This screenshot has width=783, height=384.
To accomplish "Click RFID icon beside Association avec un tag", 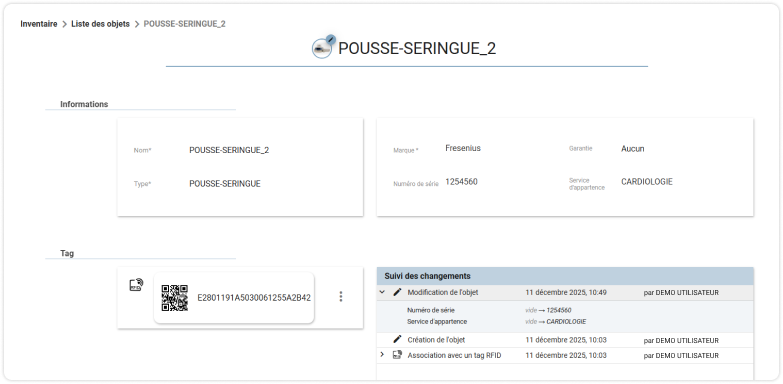I will click(397, 355).
